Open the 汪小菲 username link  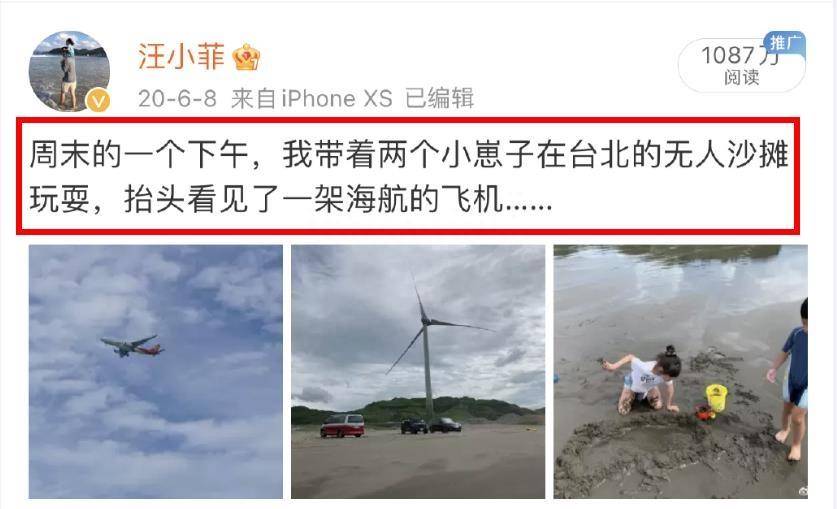pyautogui.click(x=181, y=57)
